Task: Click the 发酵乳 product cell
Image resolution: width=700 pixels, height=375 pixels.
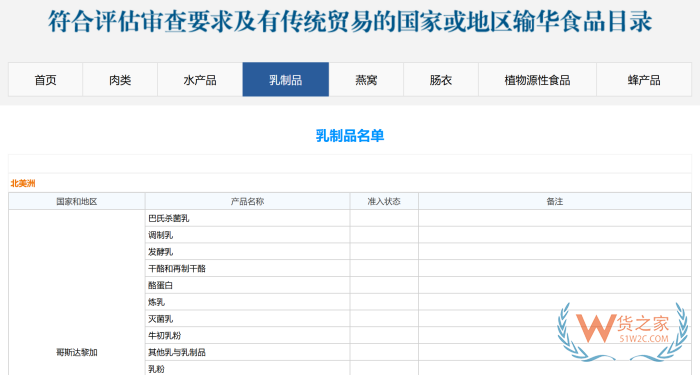Action: [247, 252]
